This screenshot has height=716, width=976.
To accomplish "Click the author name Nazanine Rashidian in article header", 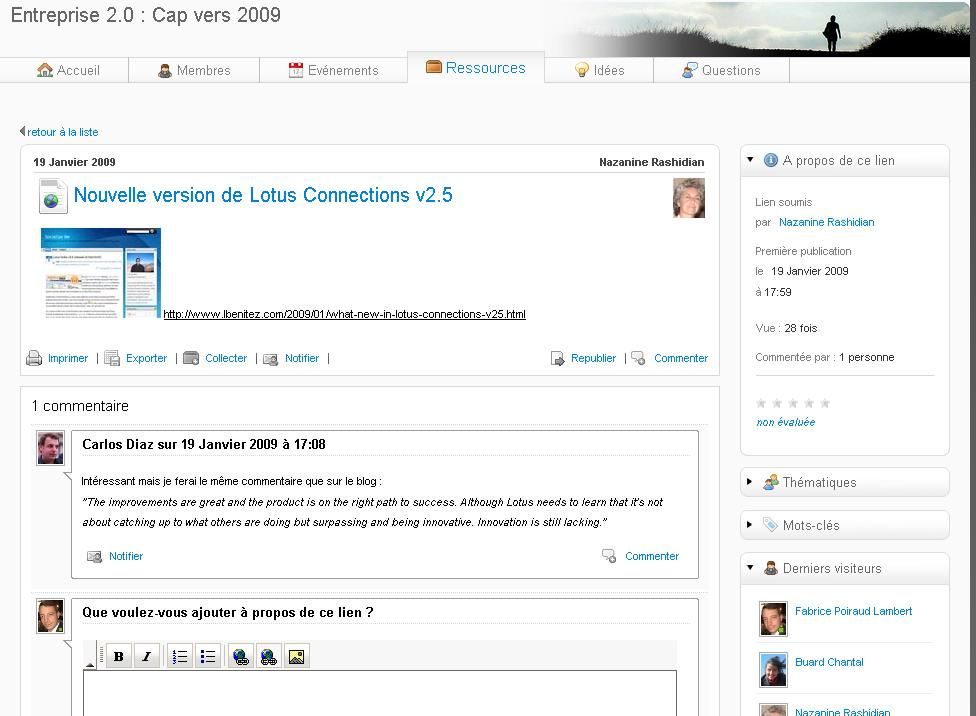I will tap(652, 162).
